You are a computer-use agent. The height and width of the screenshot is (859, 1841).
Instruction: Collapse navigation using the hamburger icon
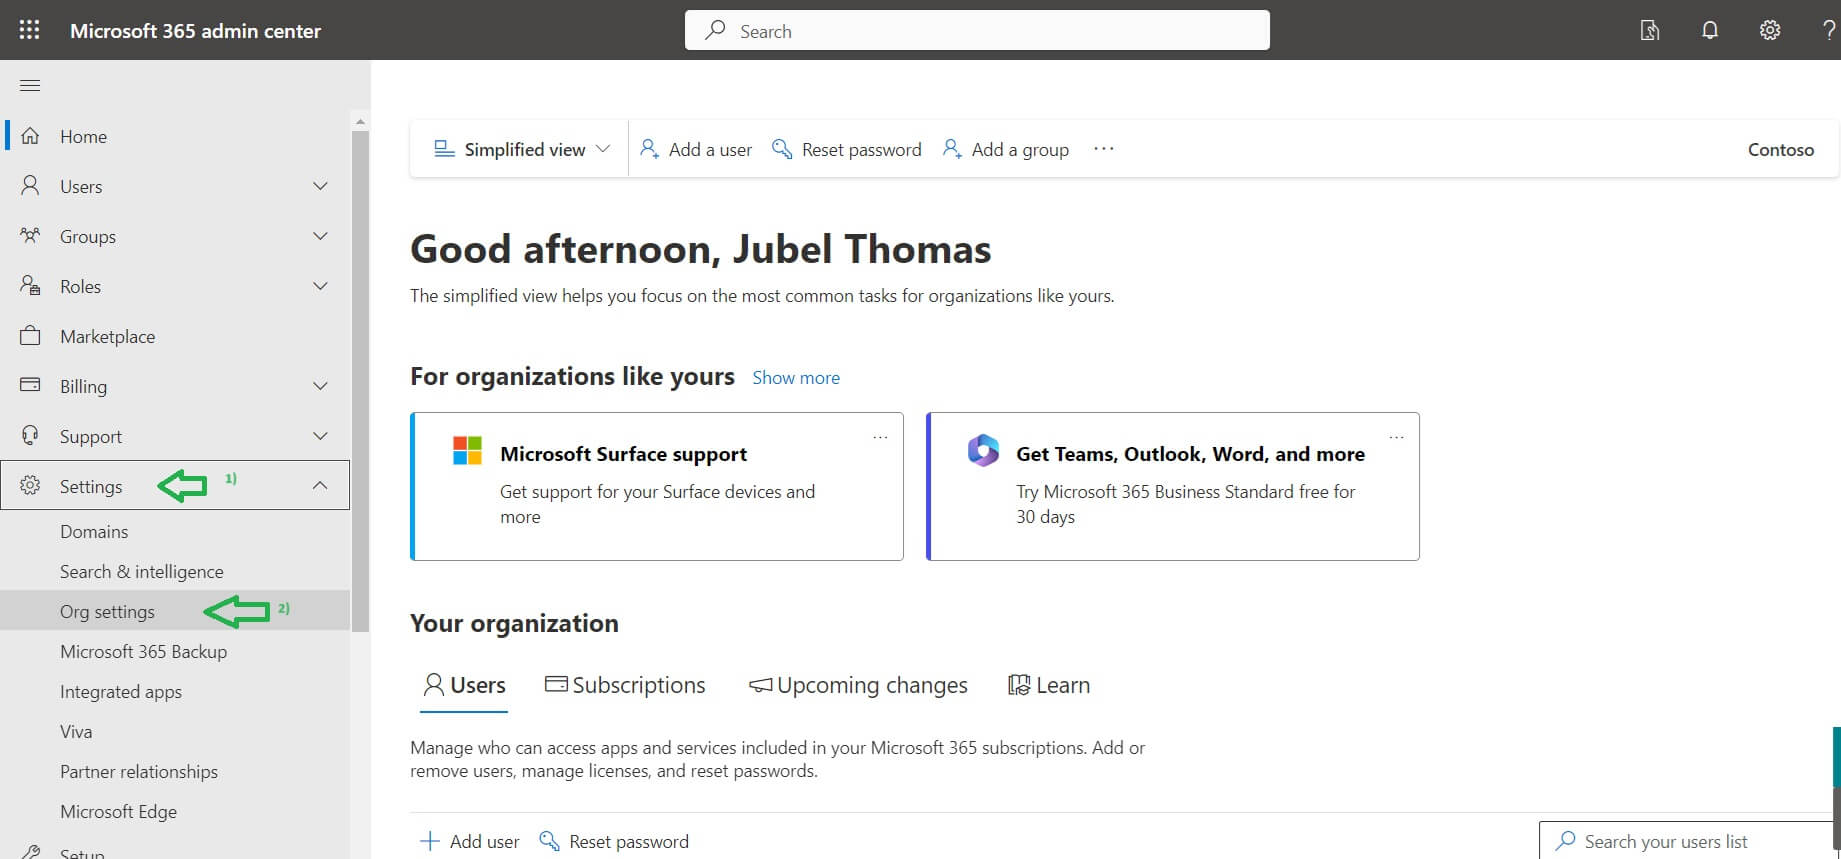coord(30,85)
